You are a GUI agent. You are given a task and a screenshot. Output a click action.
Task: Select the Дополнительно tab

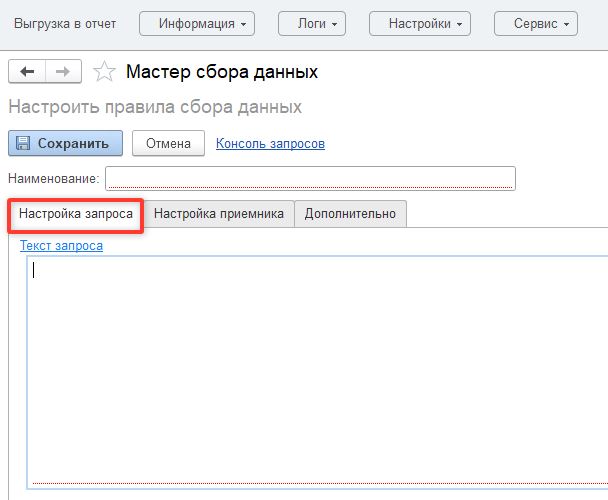pos(350,214)
